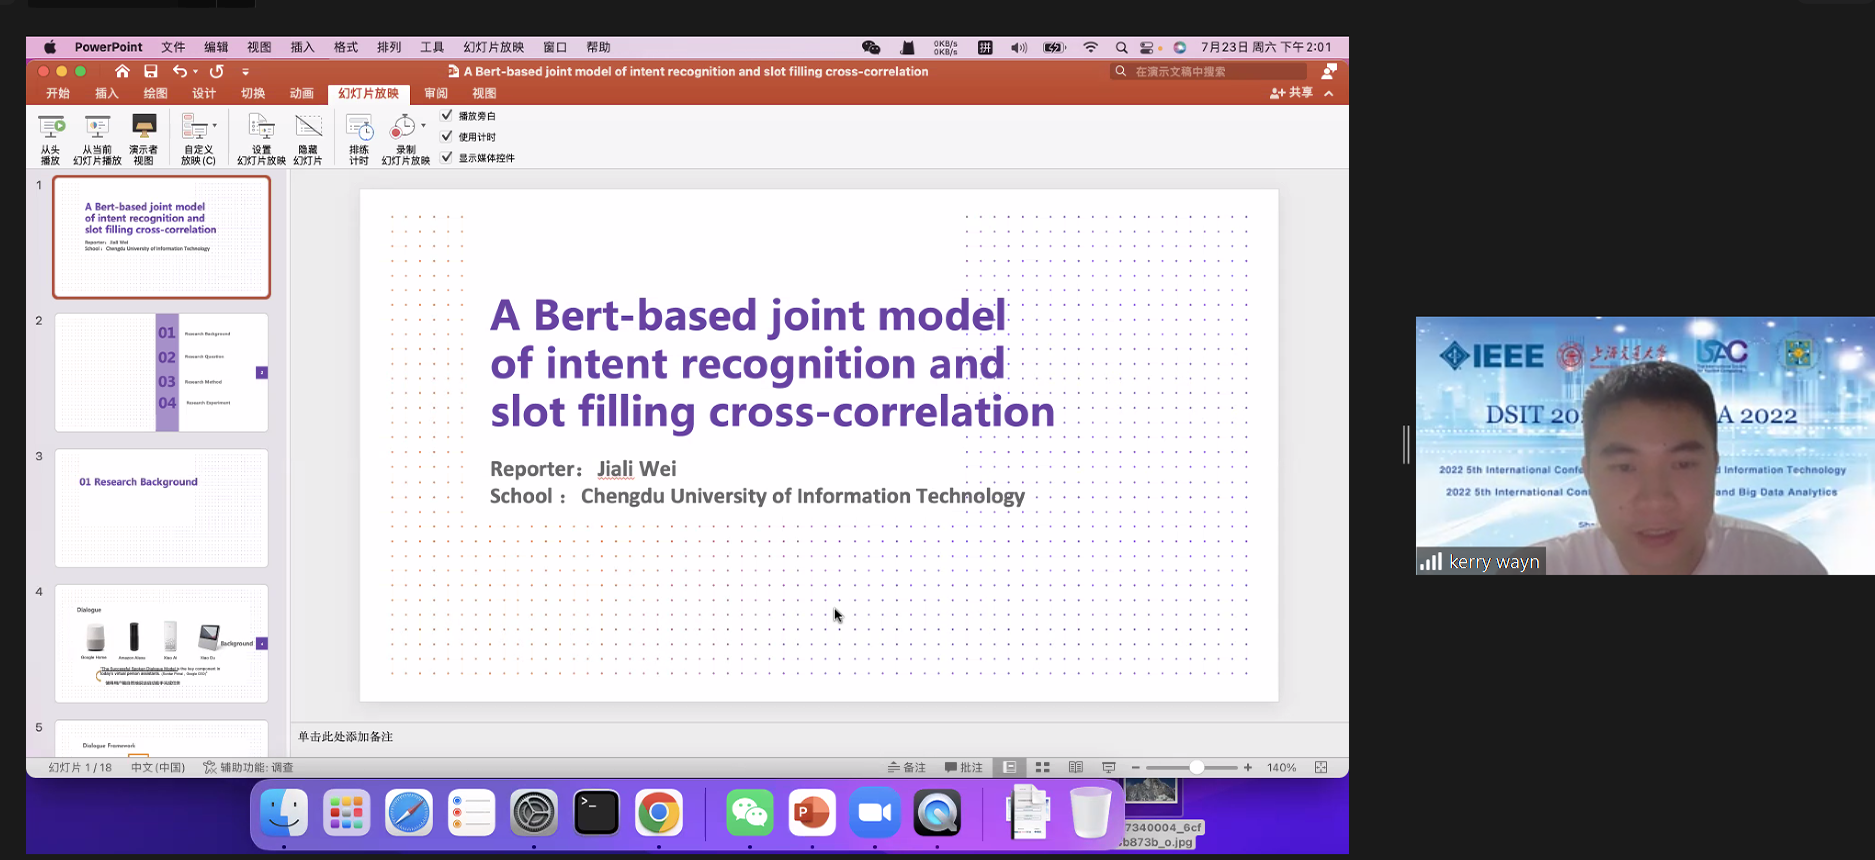The height and width of the screenshot is (860, 1875).
Task: Click 设置幻灯片放映 setup icon
Action: tap(261, 128)
